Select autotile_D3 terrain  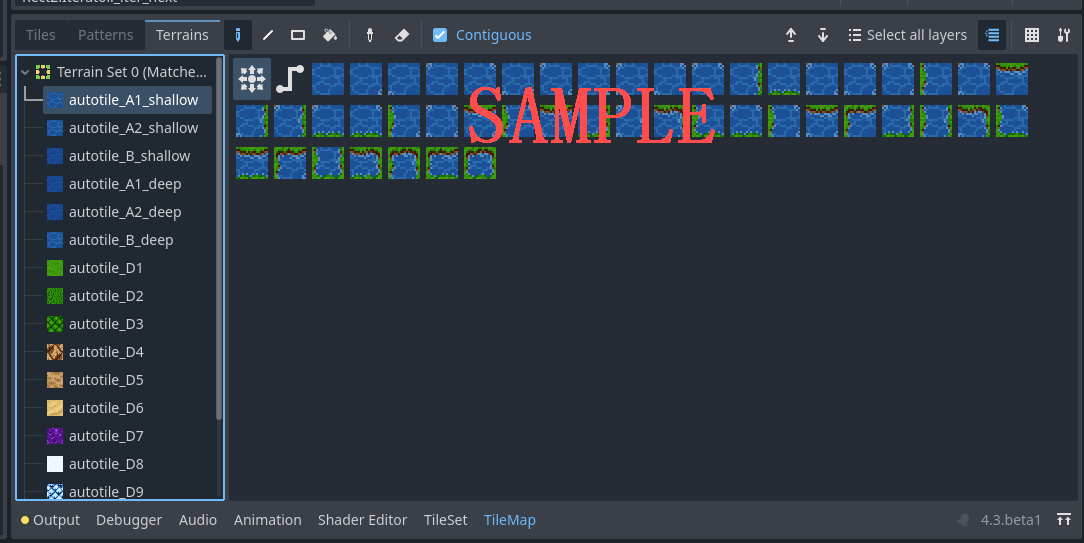127,324
